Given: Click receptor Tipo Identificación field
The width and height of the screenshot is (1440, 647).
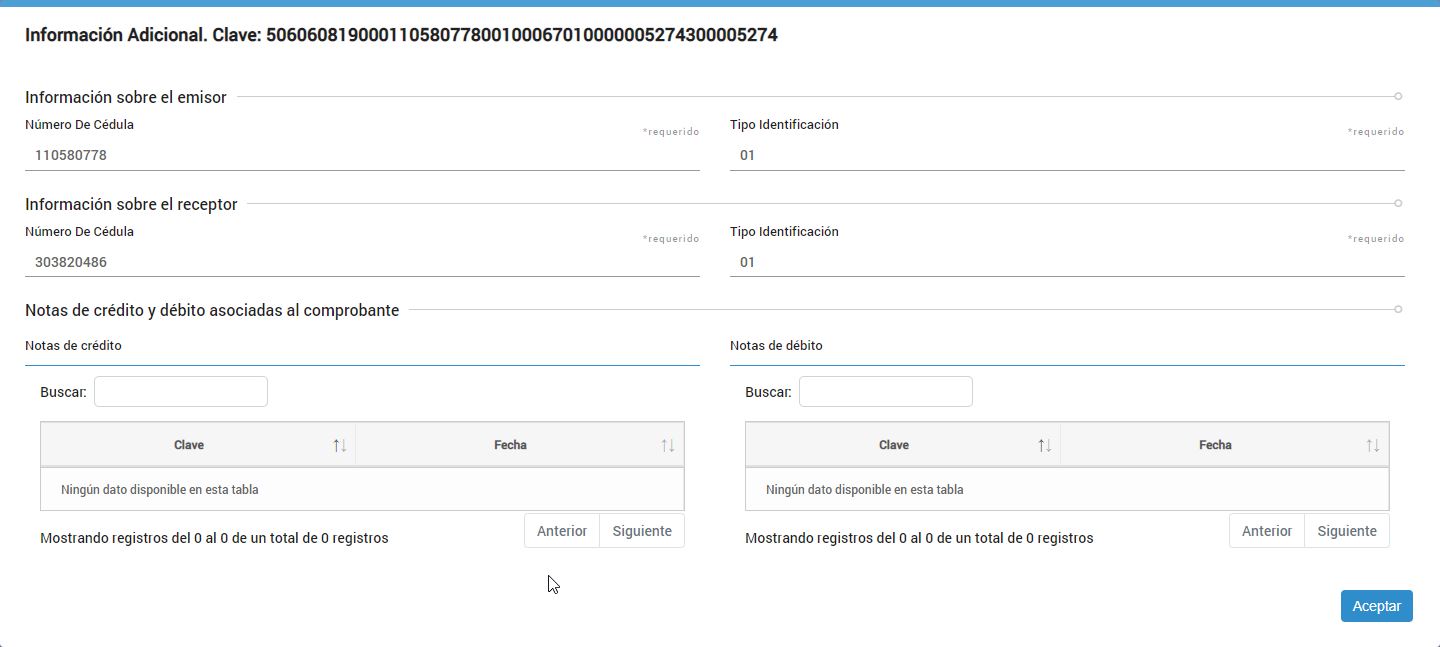Looking at the screenshot, I should 1067,262.
